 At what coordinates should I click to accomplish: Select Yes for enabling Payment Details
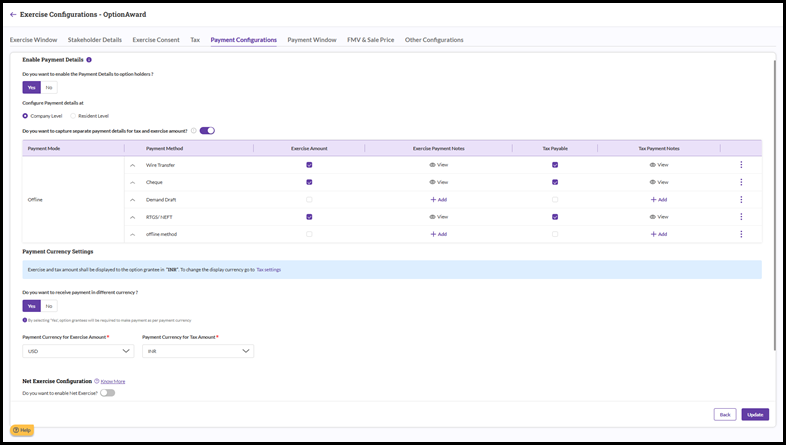pyautogui.click(x=32, y=87)
